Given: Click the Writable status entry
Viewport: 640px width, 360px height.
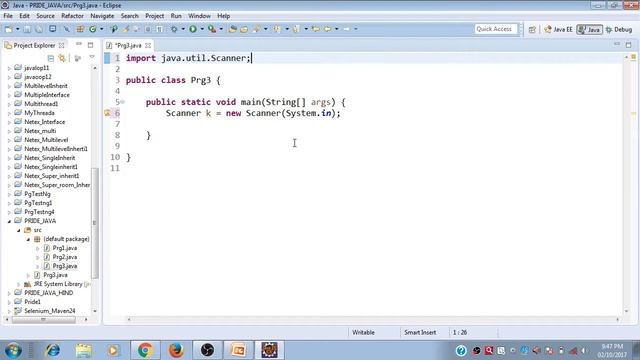Looking at the screenshot, I should [363, 333].
